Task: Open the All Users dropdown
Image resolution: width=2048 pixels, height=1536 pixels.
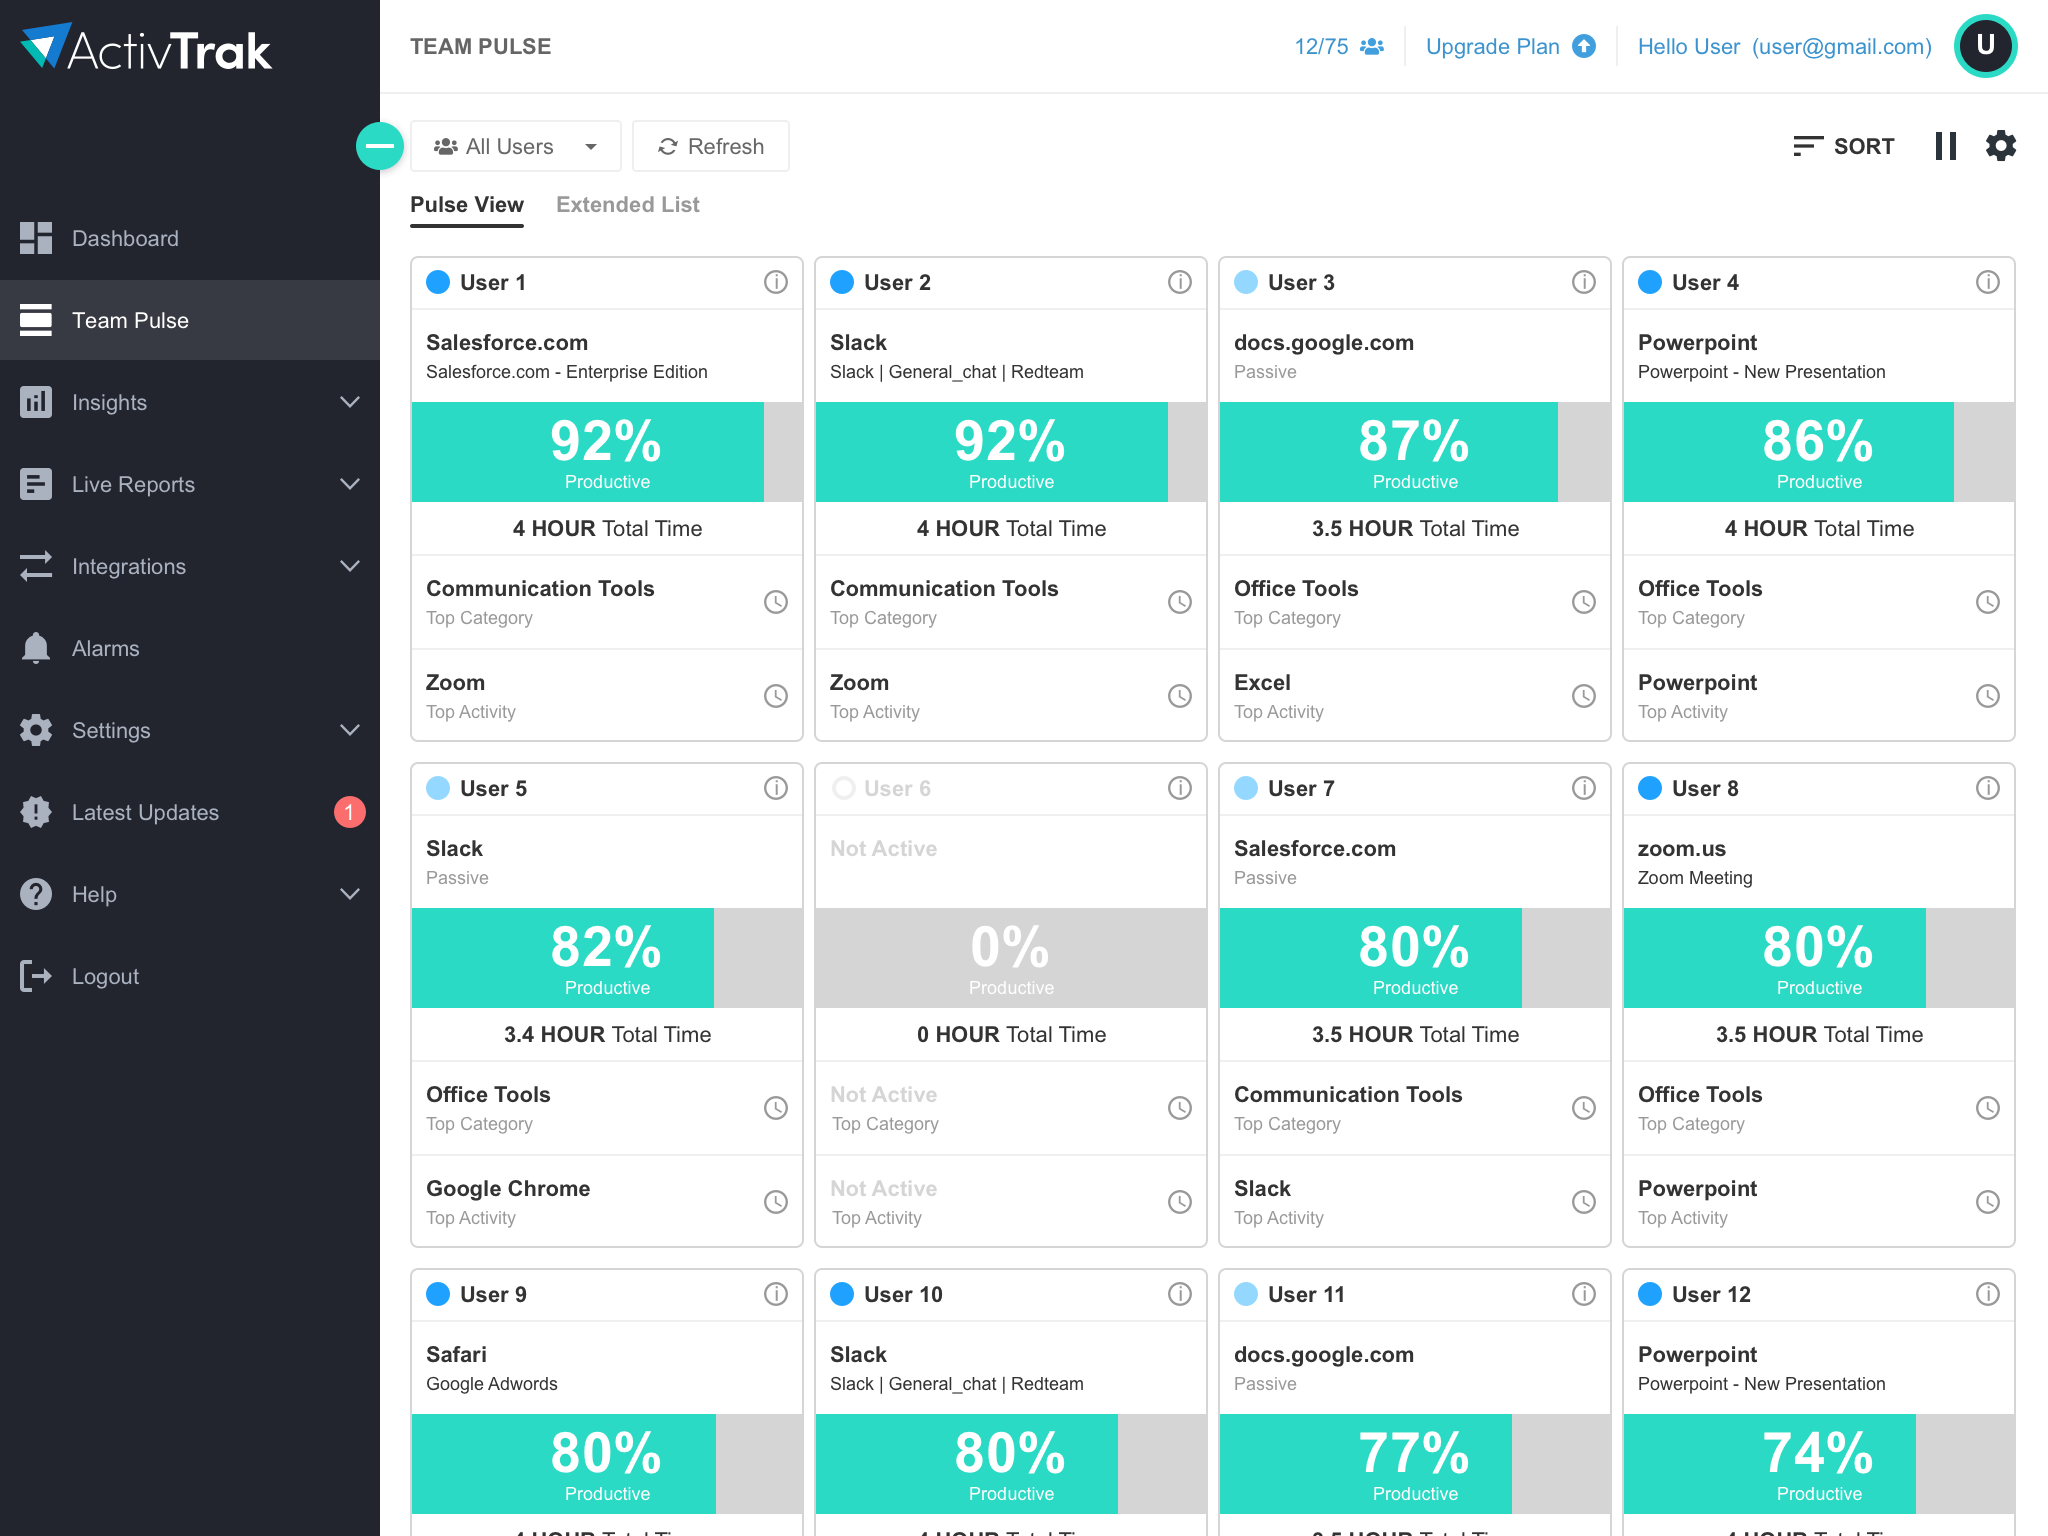Action: [x=516, y=146]
